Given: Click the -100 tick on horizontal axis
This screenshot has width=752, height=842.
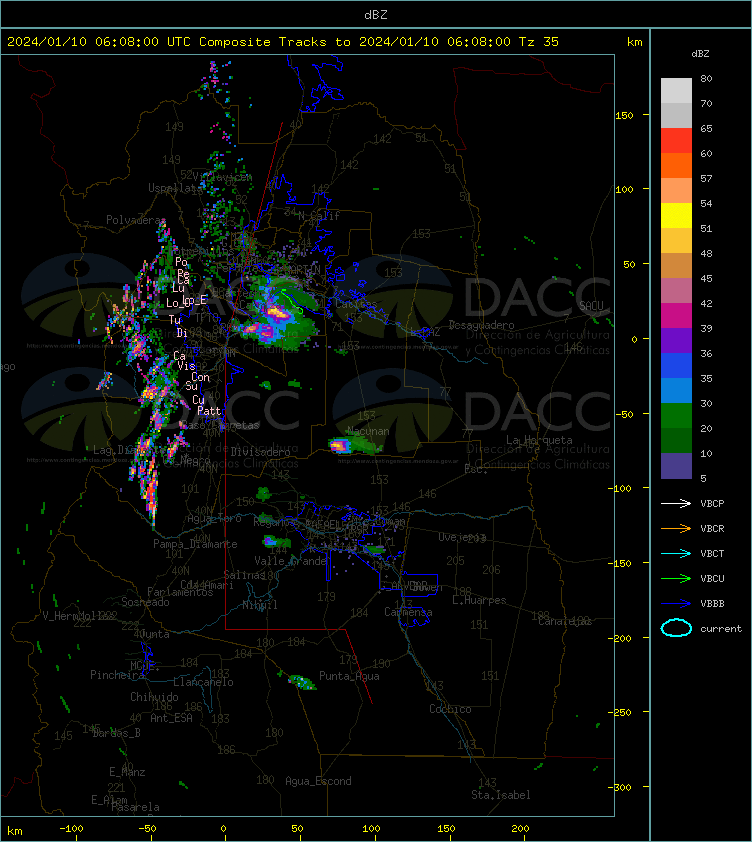Looking at the screenshot, I should [71, 829].
